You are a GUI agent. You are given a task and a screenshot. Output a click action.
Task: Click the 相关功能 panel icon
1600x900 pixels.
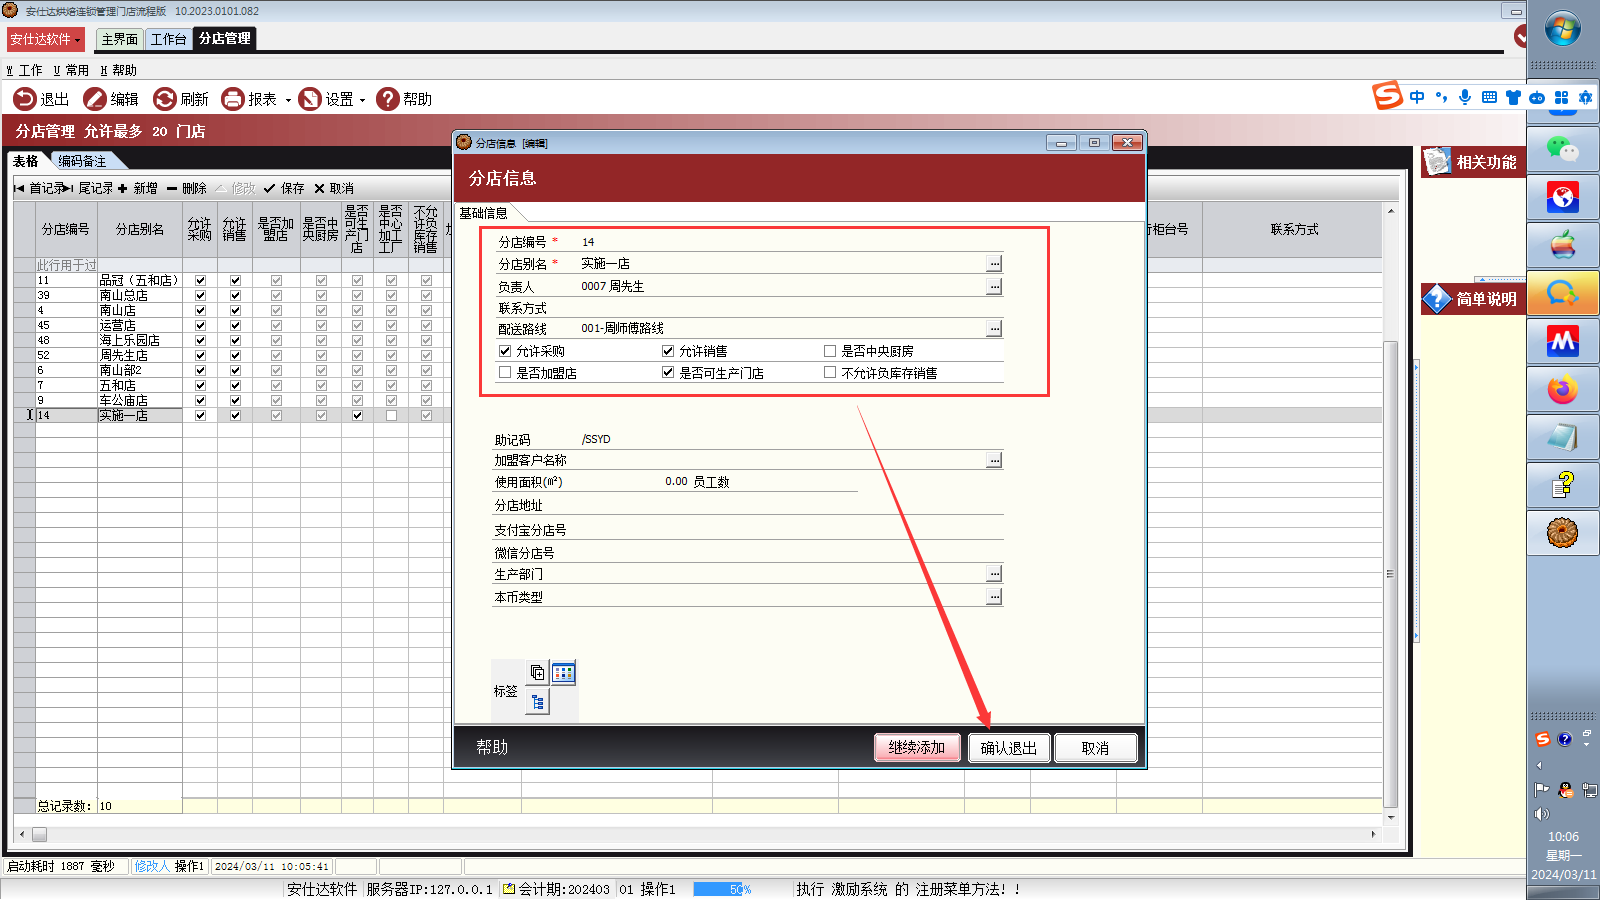tap(1438, 161)
